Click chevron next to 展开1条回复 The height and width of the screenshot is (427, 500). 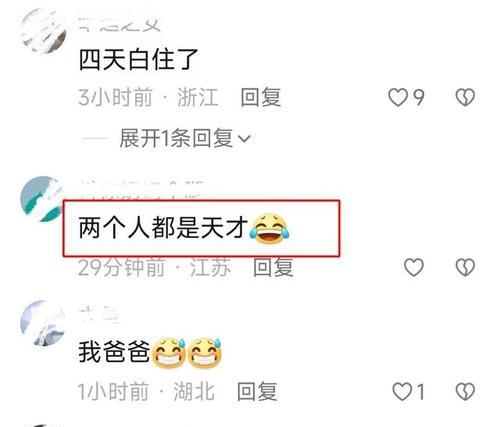tap(245, 139)
